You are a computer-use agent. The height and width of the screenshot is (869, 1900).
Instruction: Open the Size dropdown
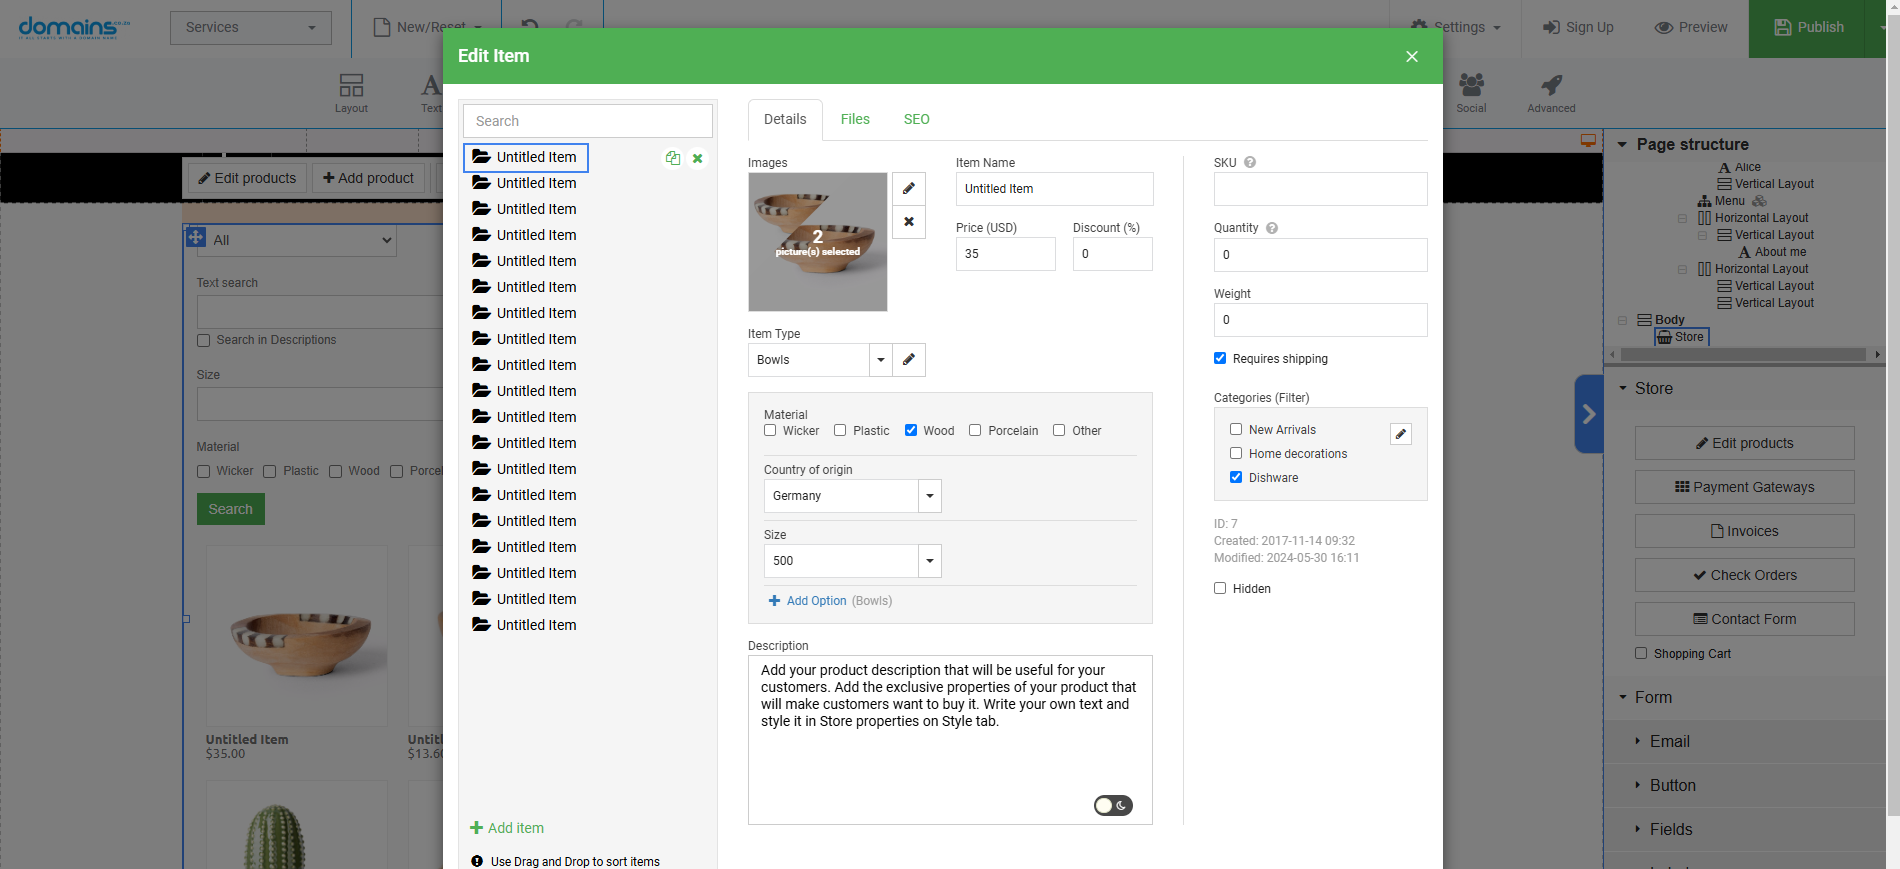(x=929, y=561)
